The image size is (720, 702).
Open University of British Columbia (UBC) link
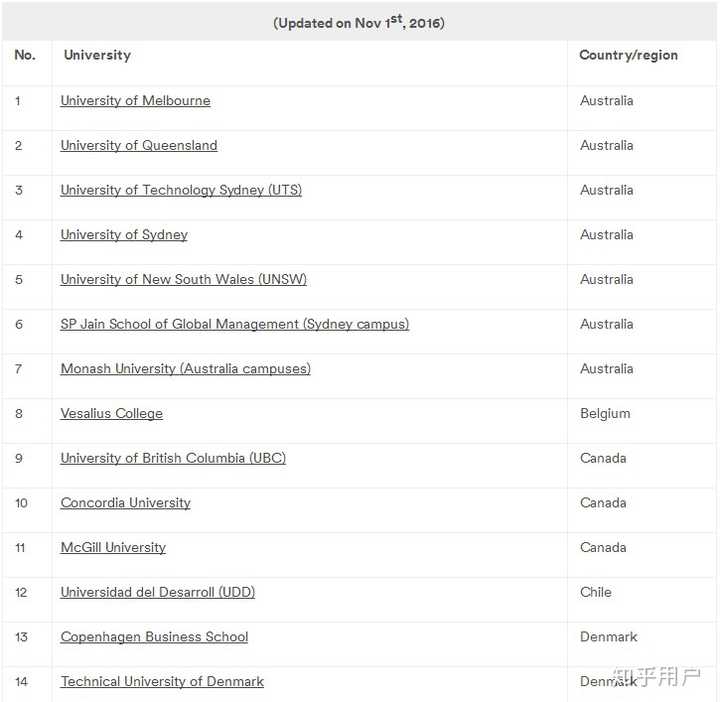tap(173, 458)
